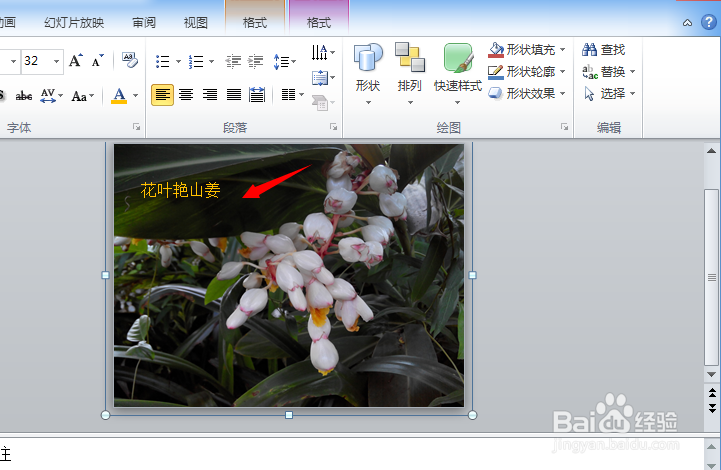Image resolution: width=721 pixels, height=470 pixels.
Task: Open the 形状 shapes gallery
Action: 368,74
